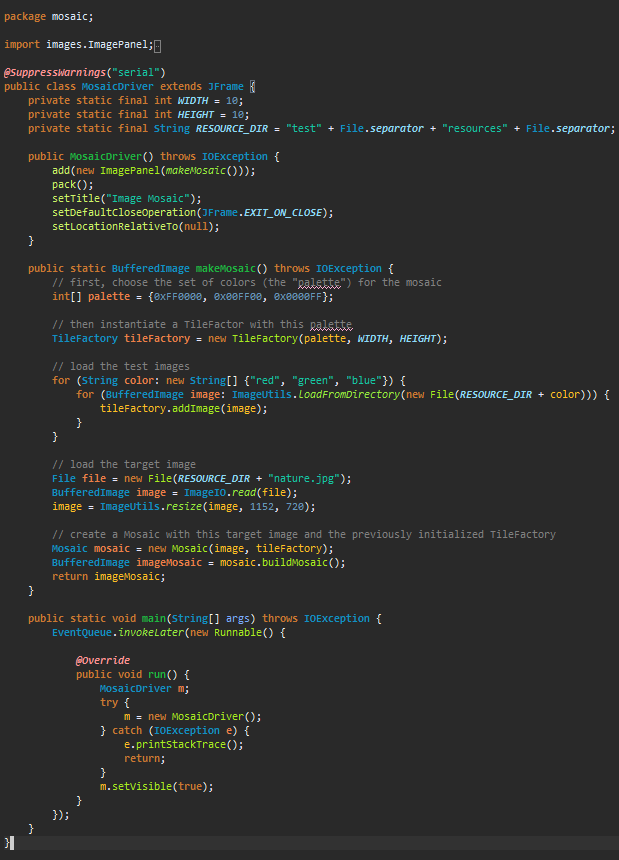Click the 0x0000FF hex color value
The height and width of the screenshot is (860, 619).
[298, 297]
